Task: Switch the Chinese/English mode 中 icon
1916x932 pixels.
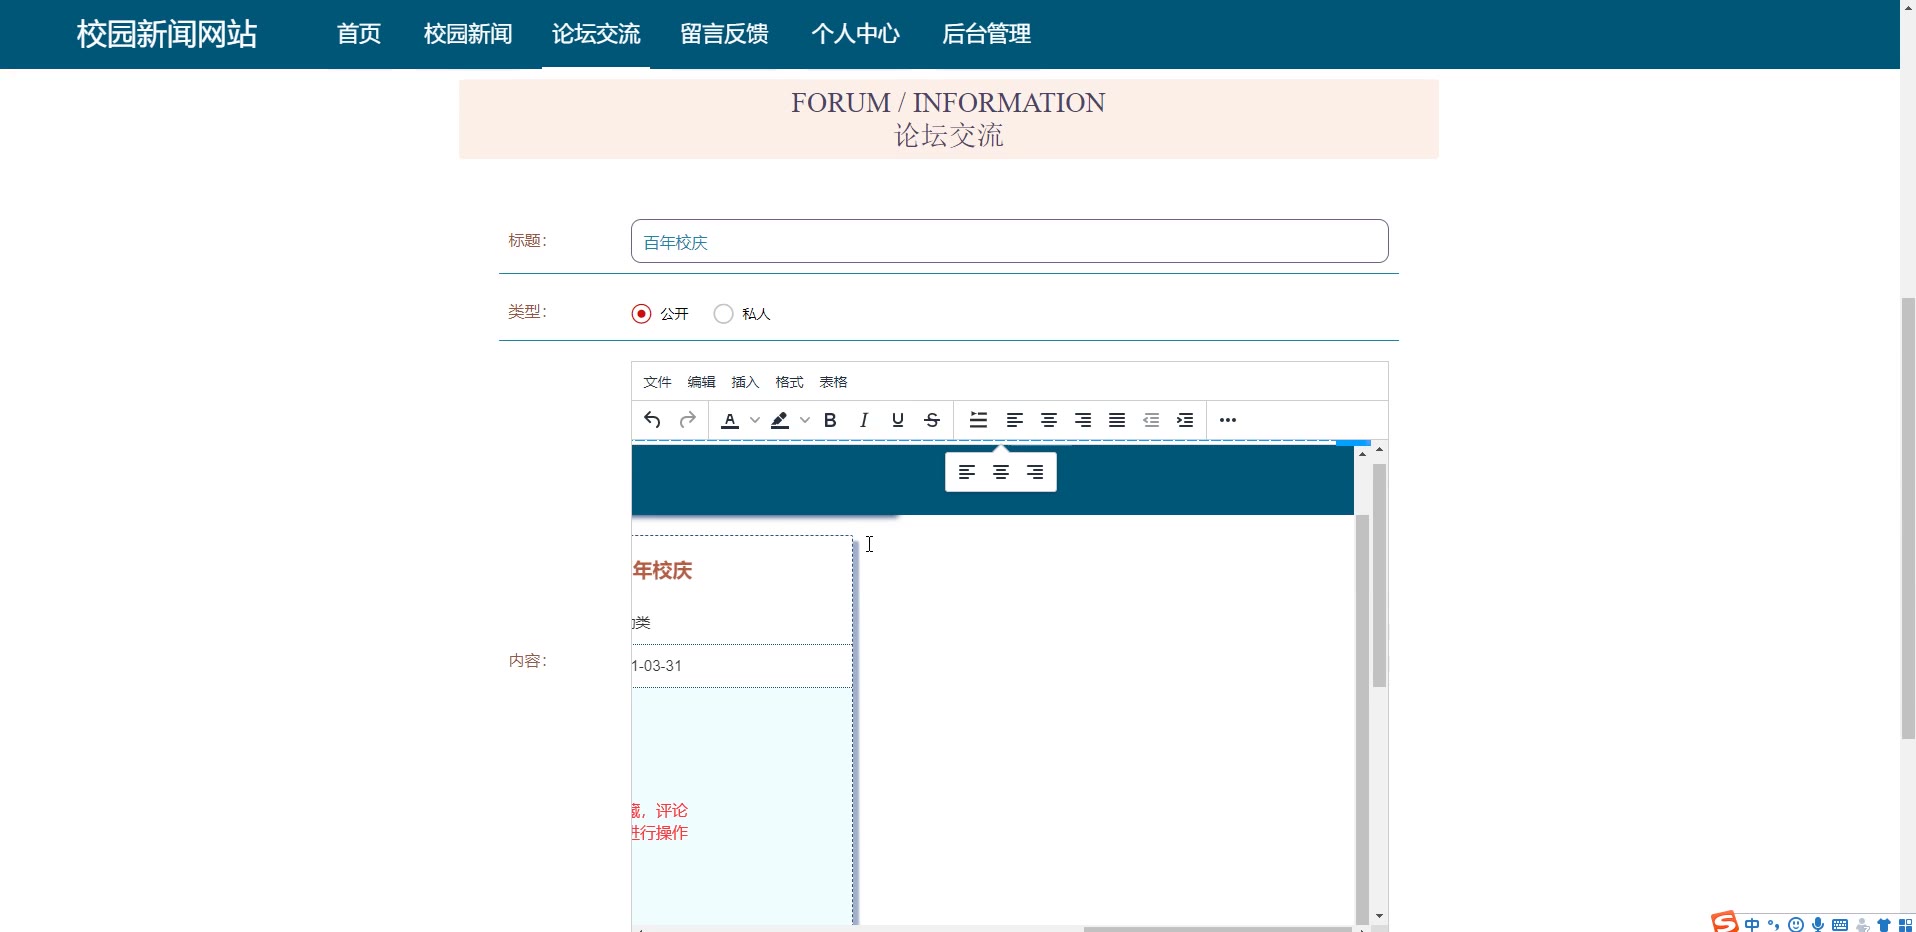Action: [x=1752, y=925]
